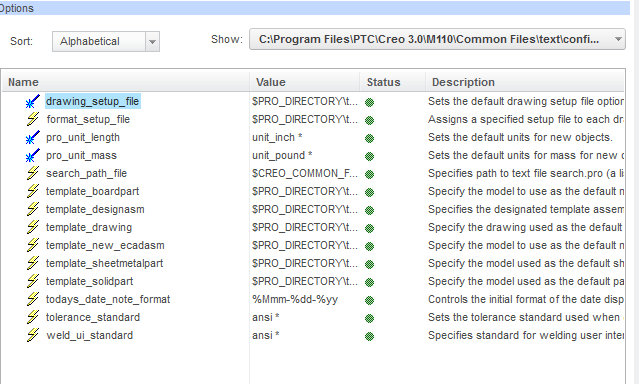Image resolution: width=639 pixels, height=384 pixels.
Task: Select the template_new_ecadasm option
Action: coord(105,245)
